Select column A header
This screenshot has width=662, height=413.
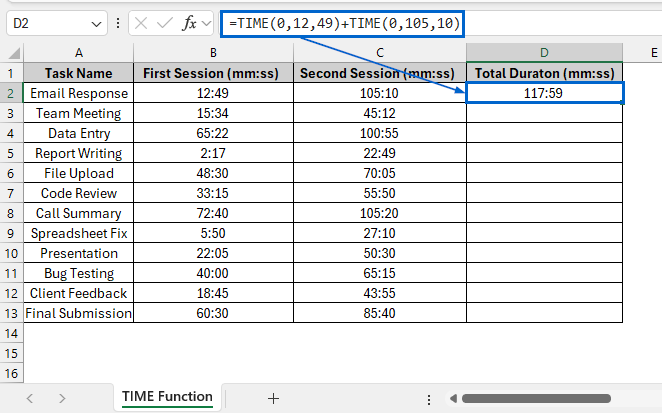79,53
